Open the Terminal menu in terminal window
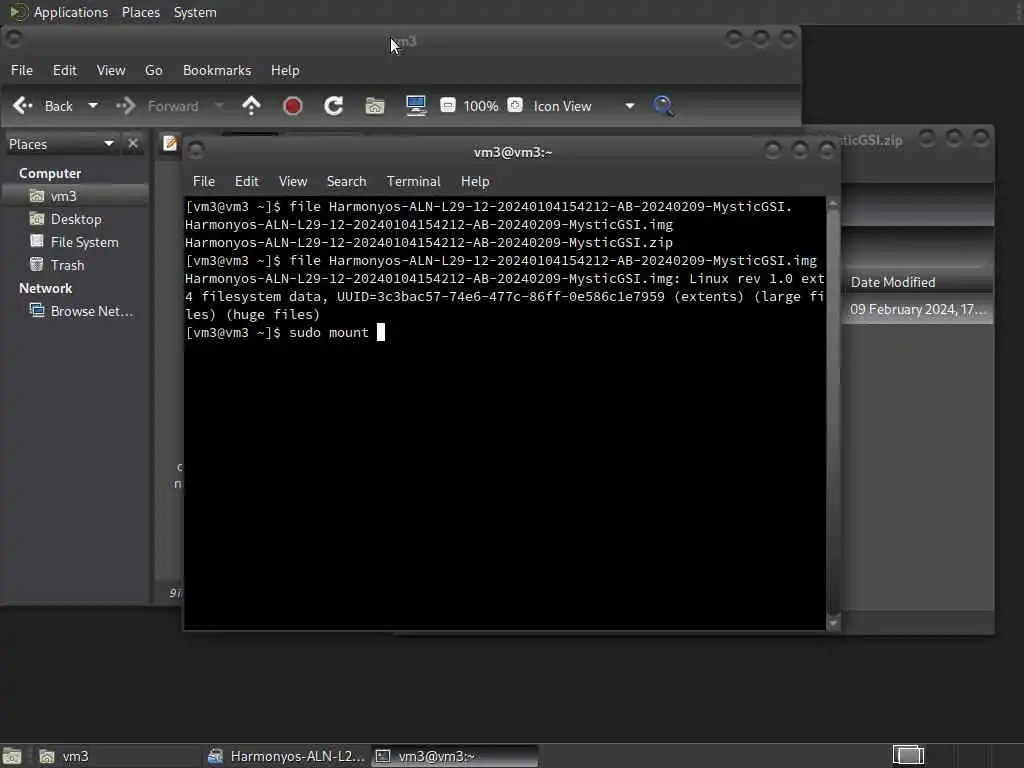 click(413, 181)
